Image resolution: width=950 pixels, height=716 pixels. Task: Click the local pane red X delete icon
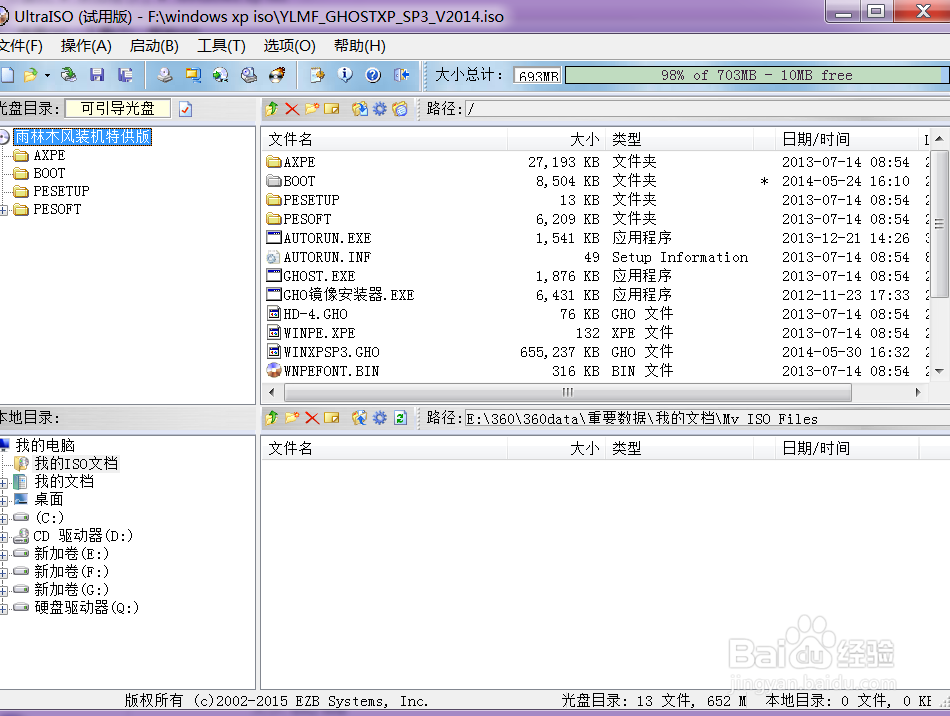tap(312, 418)
